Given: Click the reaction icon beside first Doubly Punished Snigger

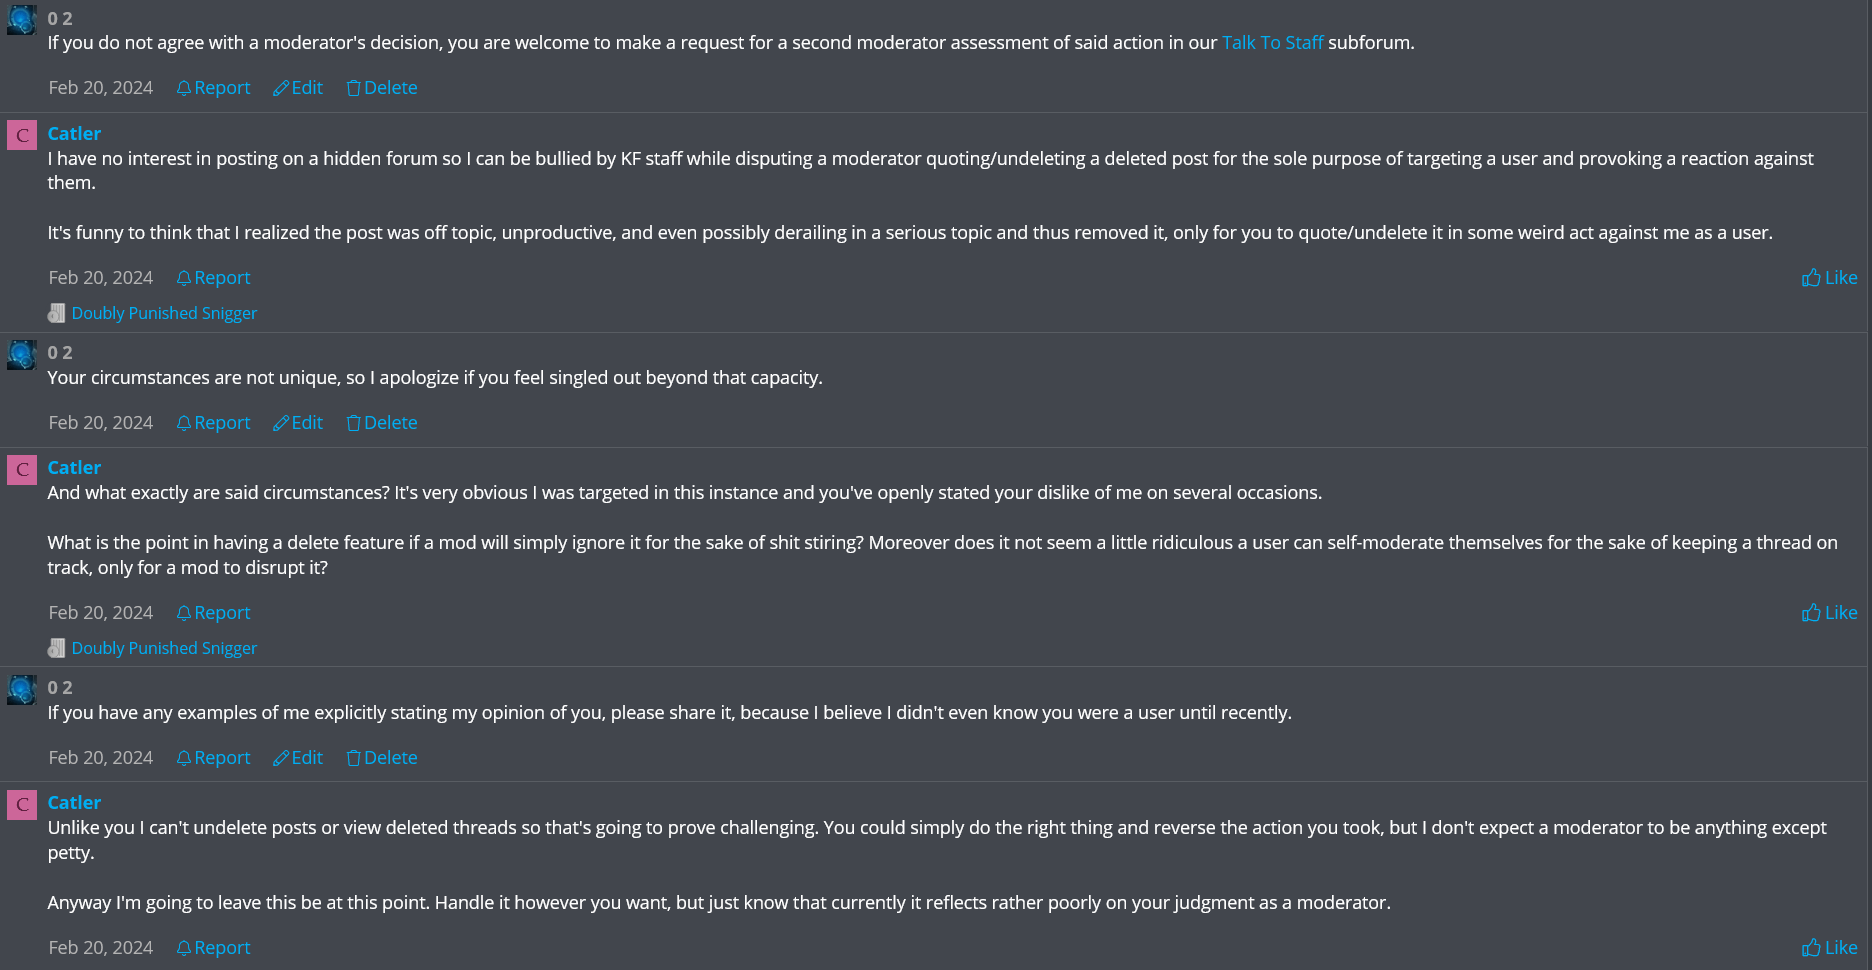Looking at the screenshot, I should point(57,313).
